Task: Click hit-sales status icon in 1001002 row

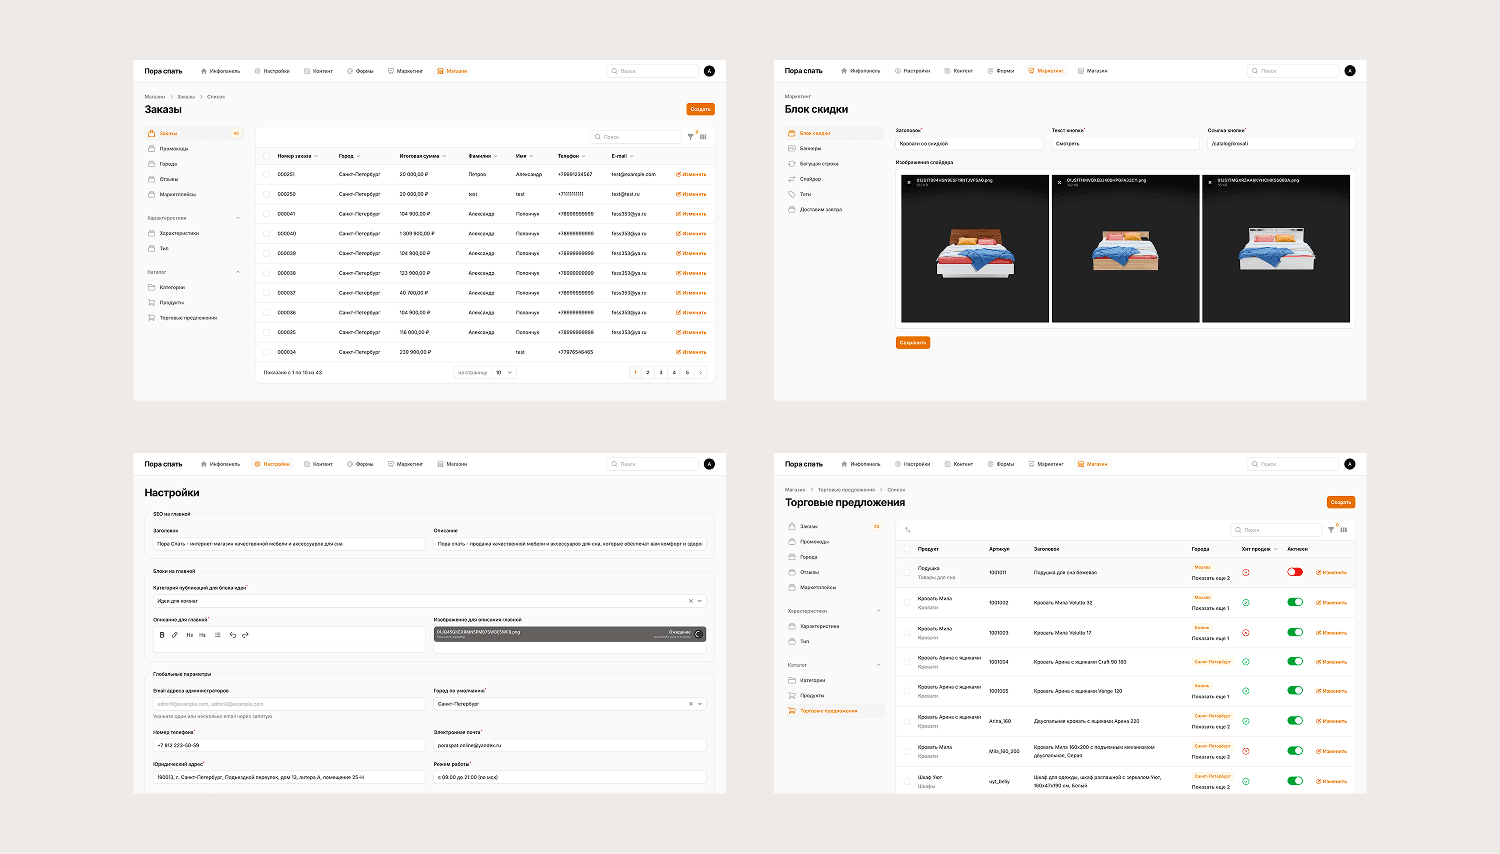Action: coord(1246,602)
